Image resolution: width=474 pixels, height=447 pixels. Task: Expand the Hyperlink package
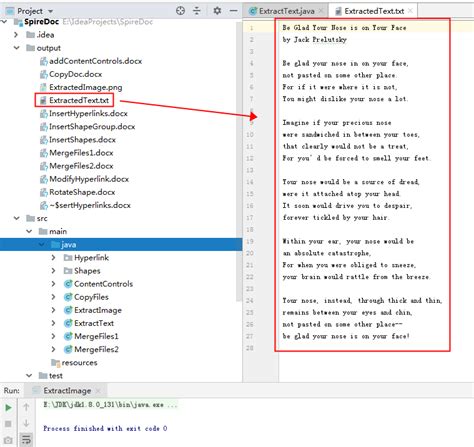tap(53, 257)
